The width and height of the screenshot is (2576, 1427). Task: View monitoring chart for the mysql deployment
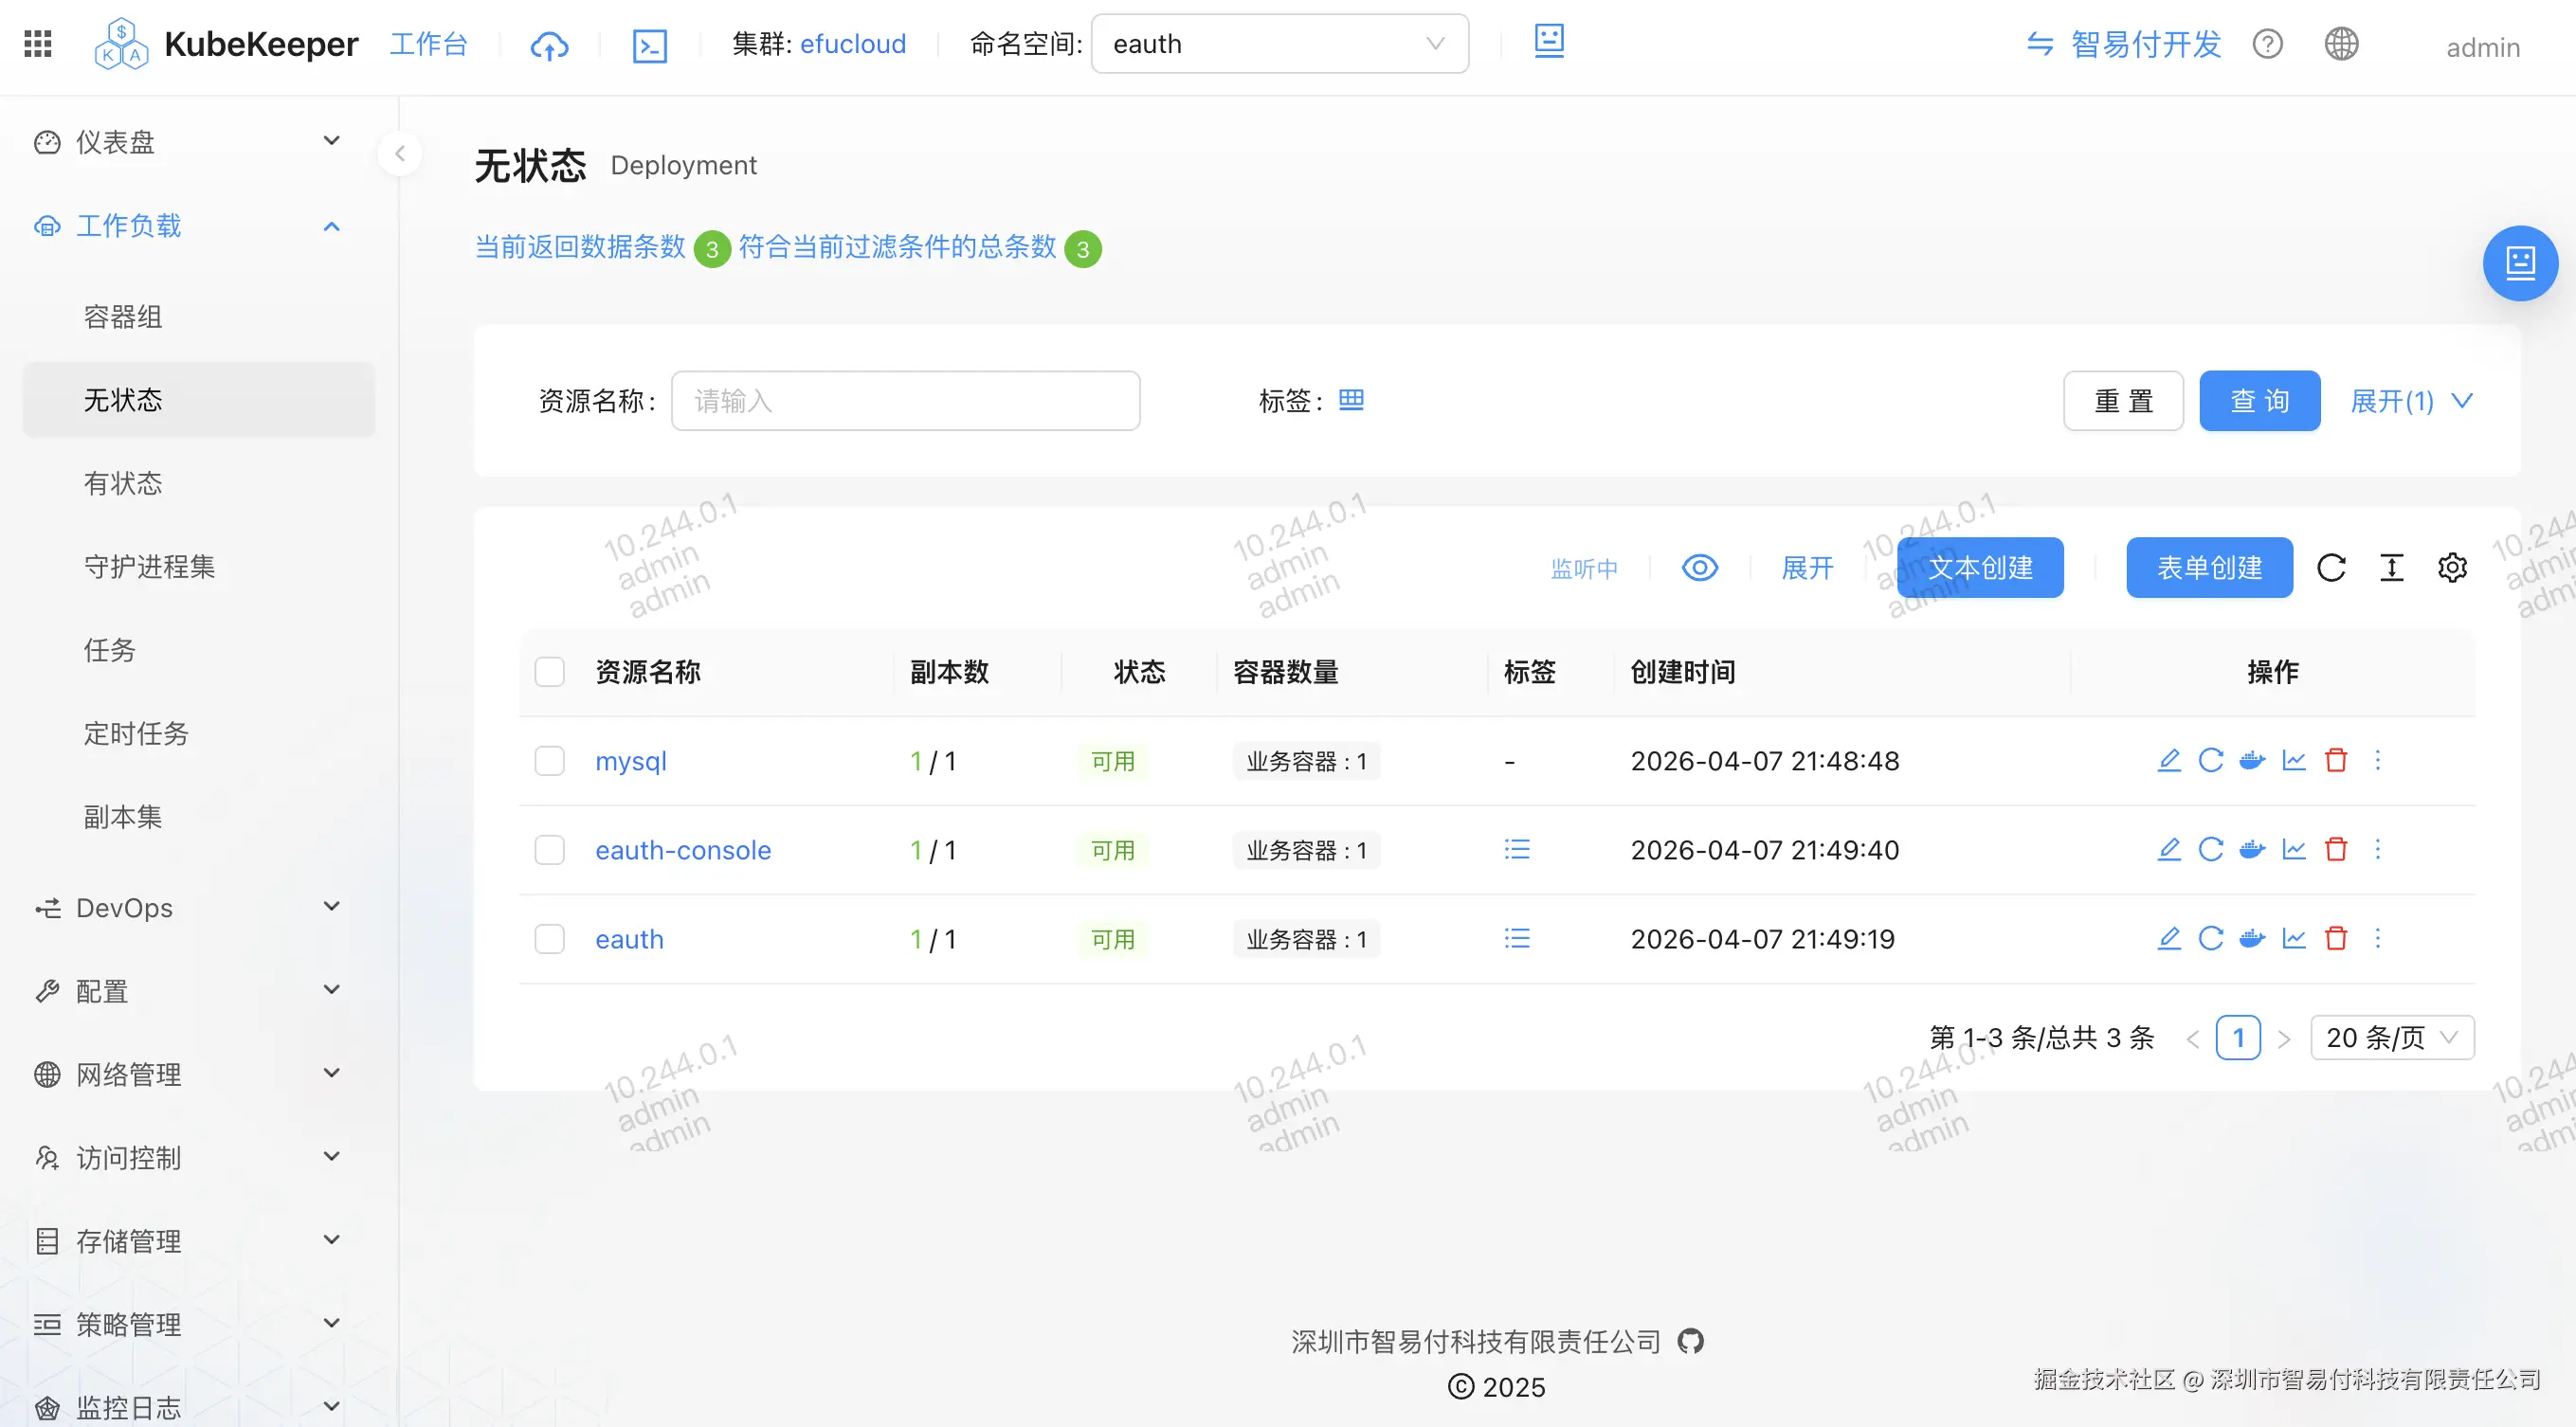coord(2294,760)
